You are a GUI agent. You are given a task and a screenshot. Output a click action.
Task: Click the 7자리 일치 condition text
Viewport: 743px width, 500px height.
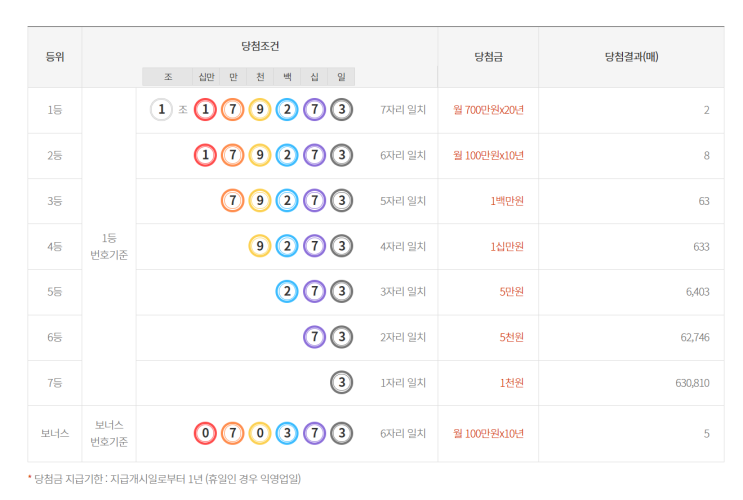point(404,110)
